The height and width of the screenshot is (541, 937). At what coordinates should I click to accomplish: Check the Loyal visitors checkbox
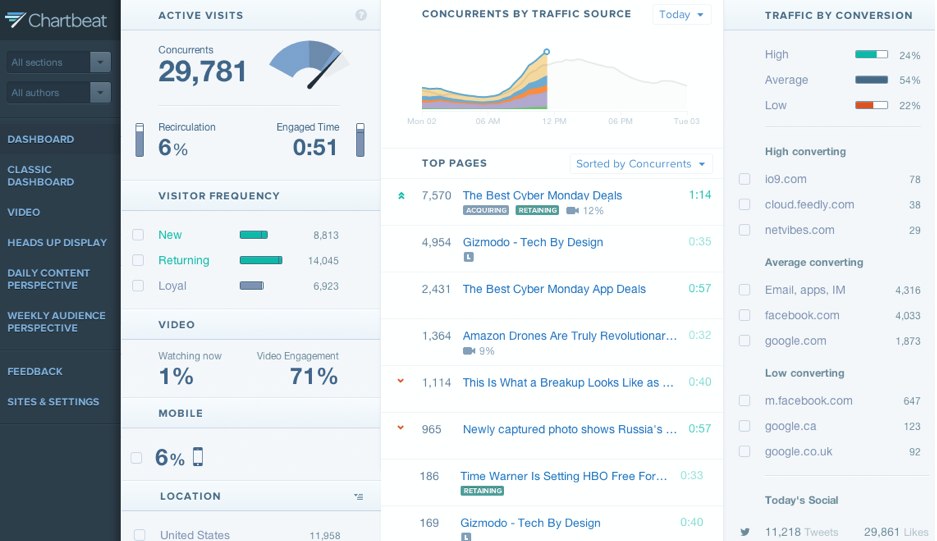point(138,286)
